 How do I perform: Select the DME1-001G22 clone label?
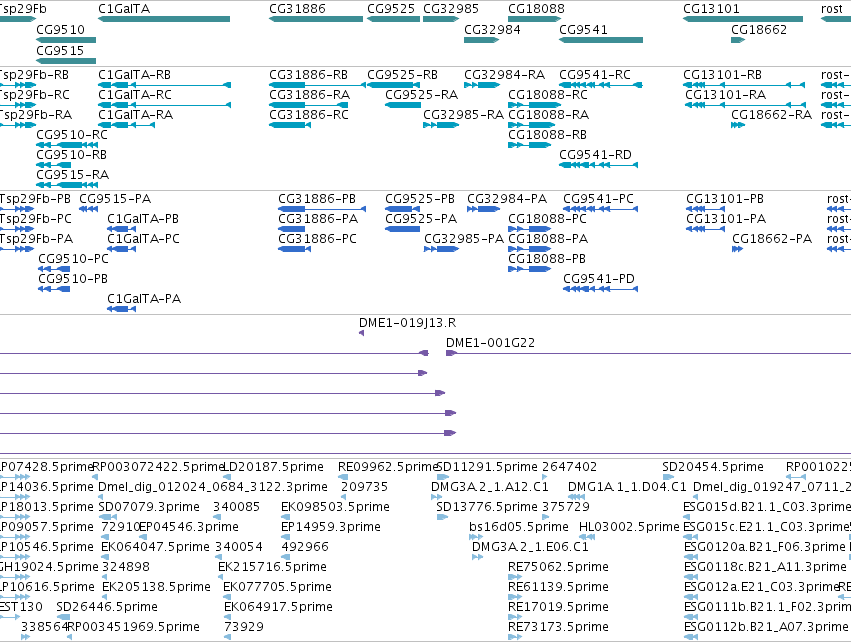point(491,343)
